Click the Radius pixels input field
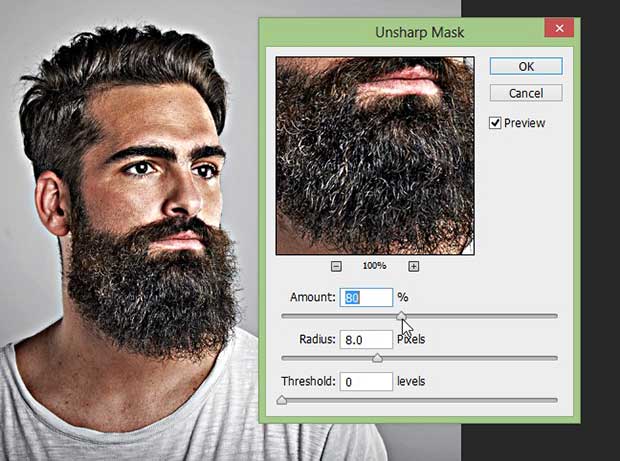Viewport: 620px width, 461px height. coord(366,340)
